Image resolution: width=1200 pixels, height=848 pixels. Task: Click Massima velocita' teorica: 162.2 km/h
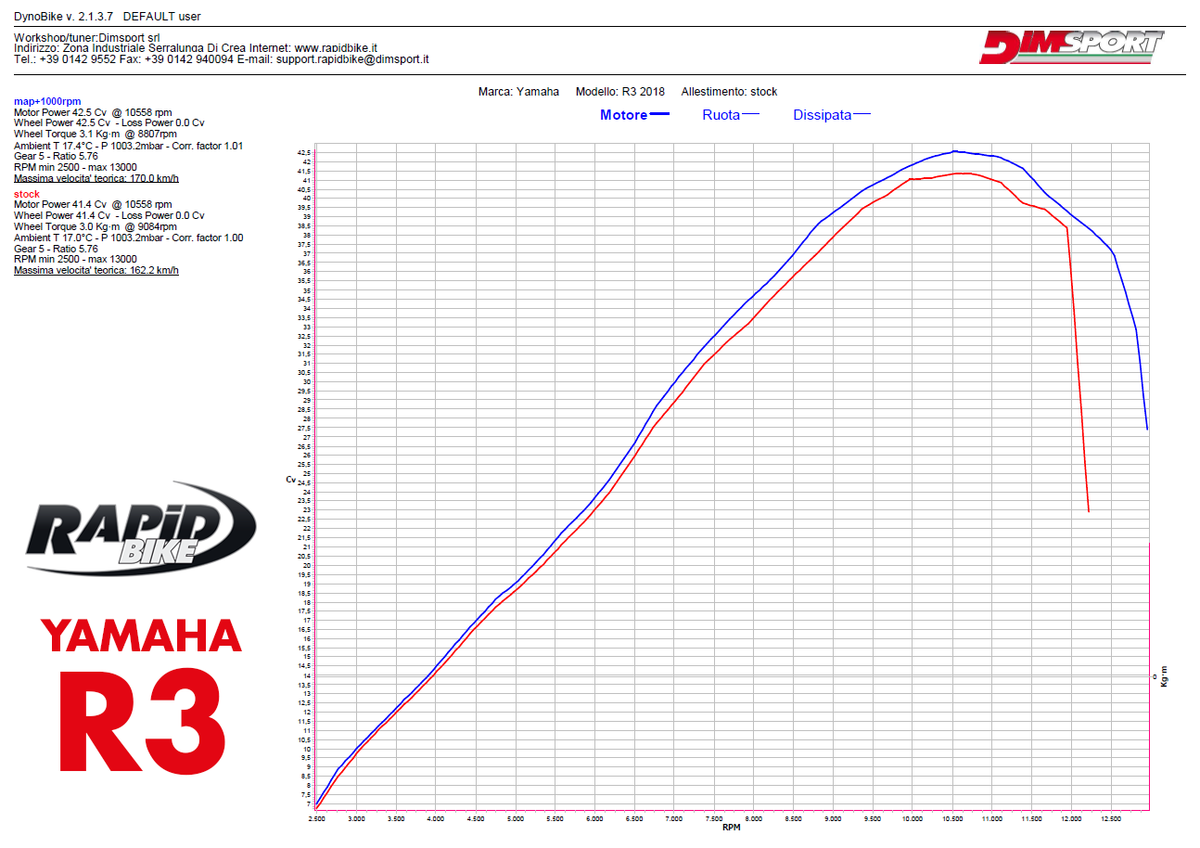(97, 271)
